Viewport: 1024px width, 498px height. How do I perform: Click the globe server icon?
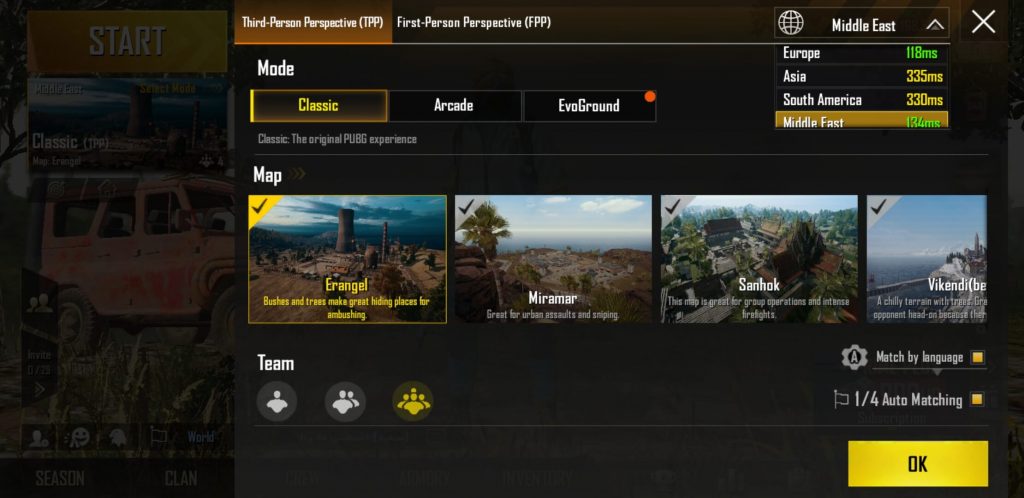pyautogui.click(x=791, y=23)
